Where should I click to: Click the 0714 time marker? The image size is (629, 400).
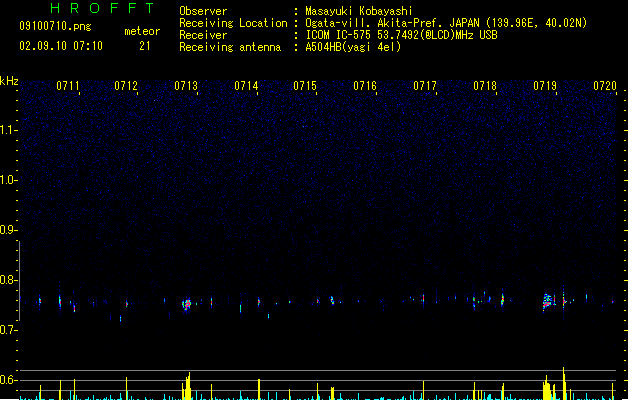tap(246, 86)
